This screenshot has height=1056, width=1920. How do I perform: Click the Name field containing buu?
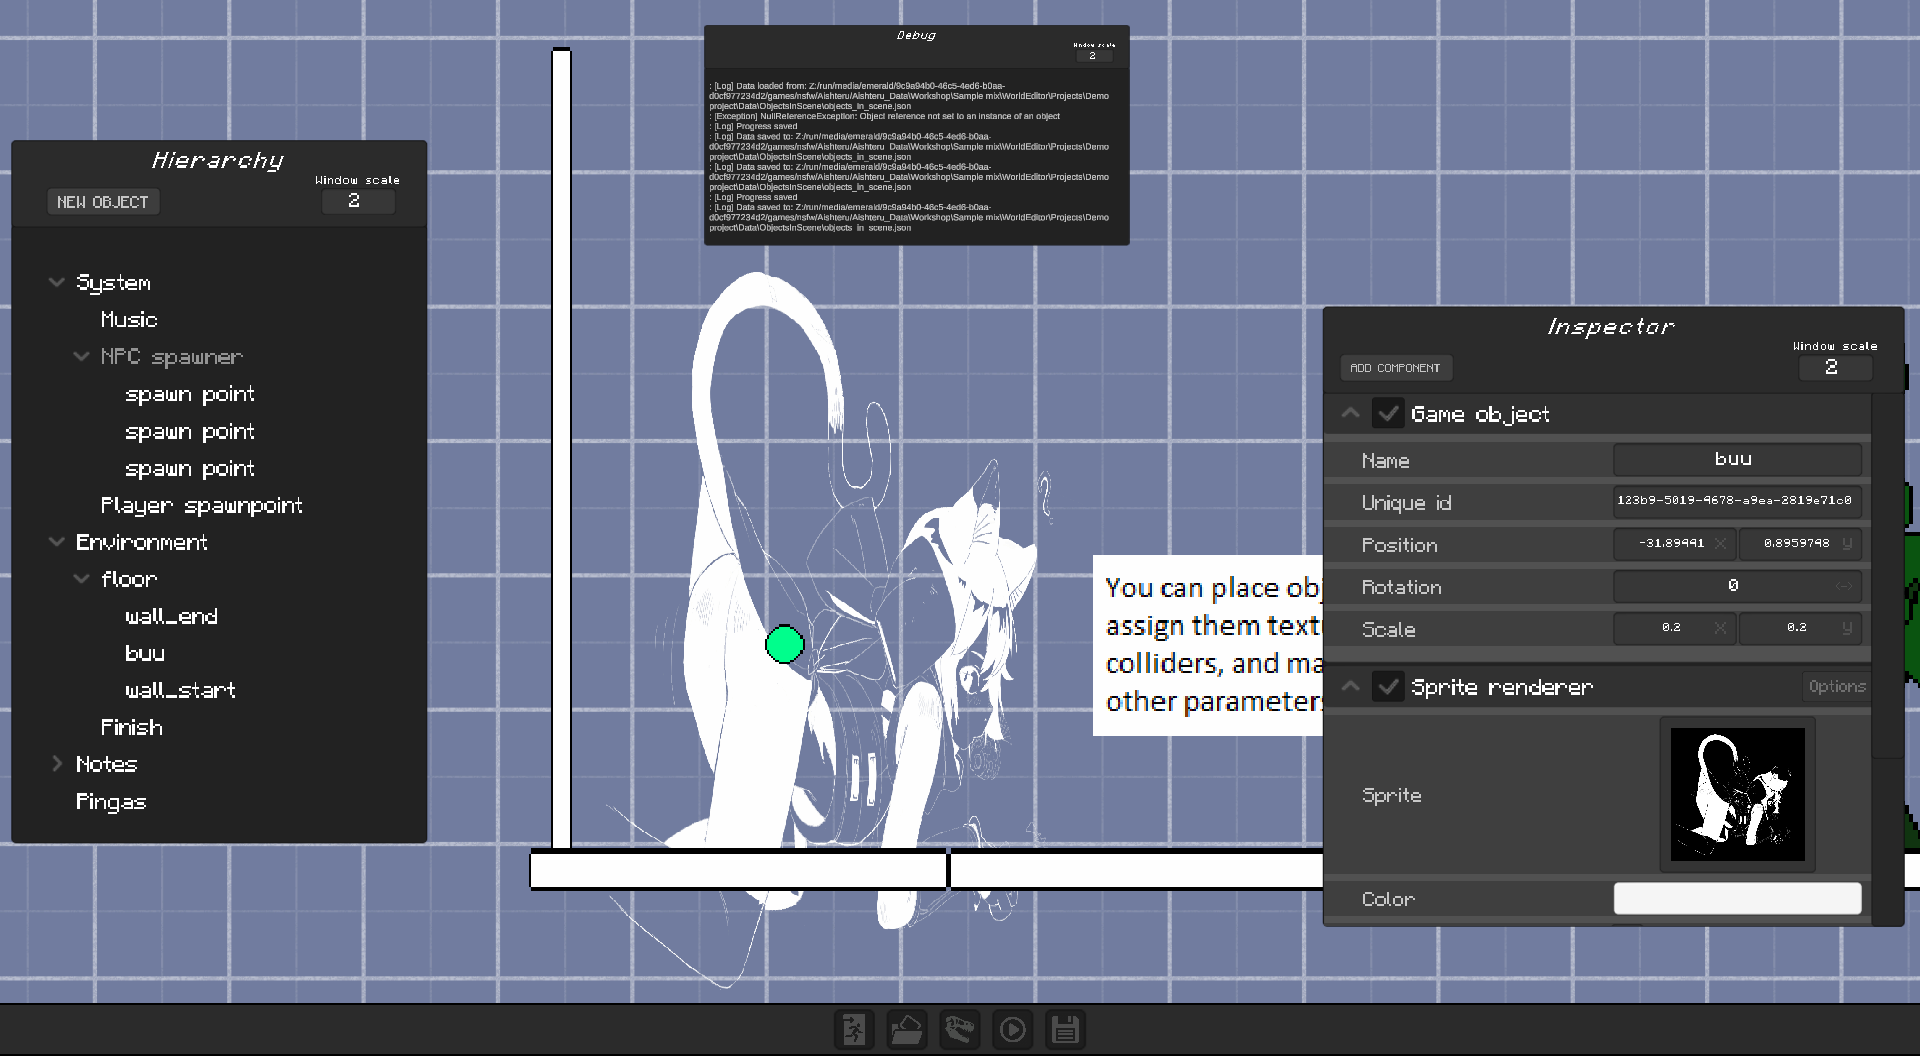pos(1737,460)
